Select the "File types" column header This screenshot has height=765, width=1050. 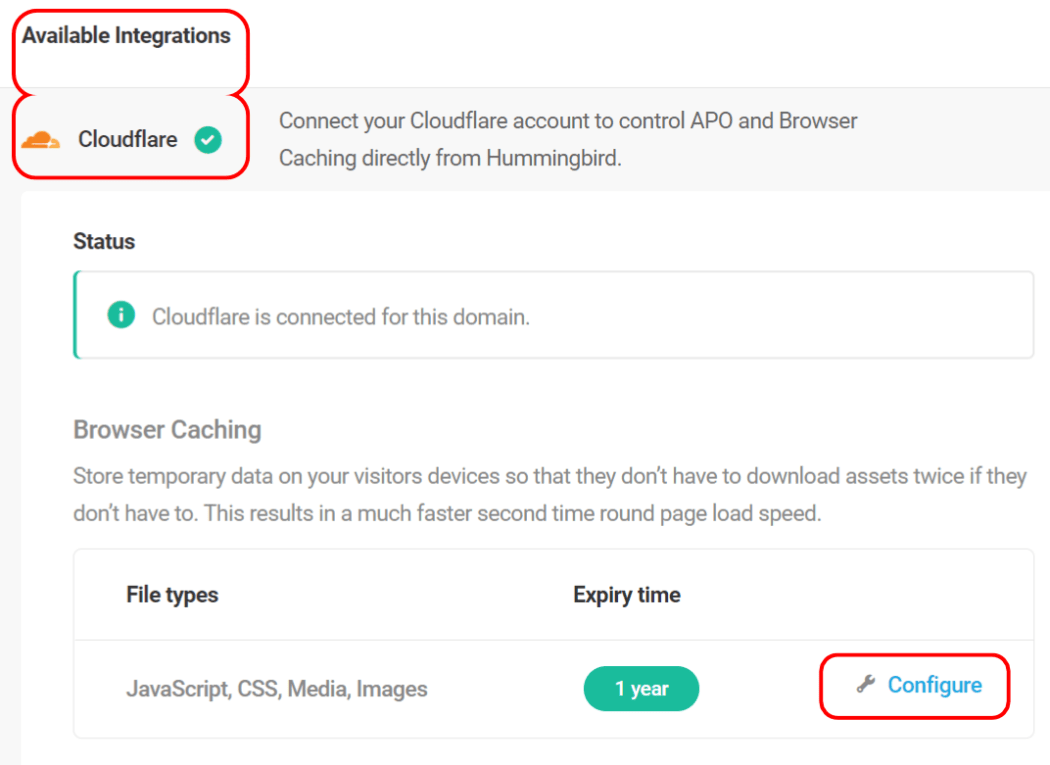(171, 594)
